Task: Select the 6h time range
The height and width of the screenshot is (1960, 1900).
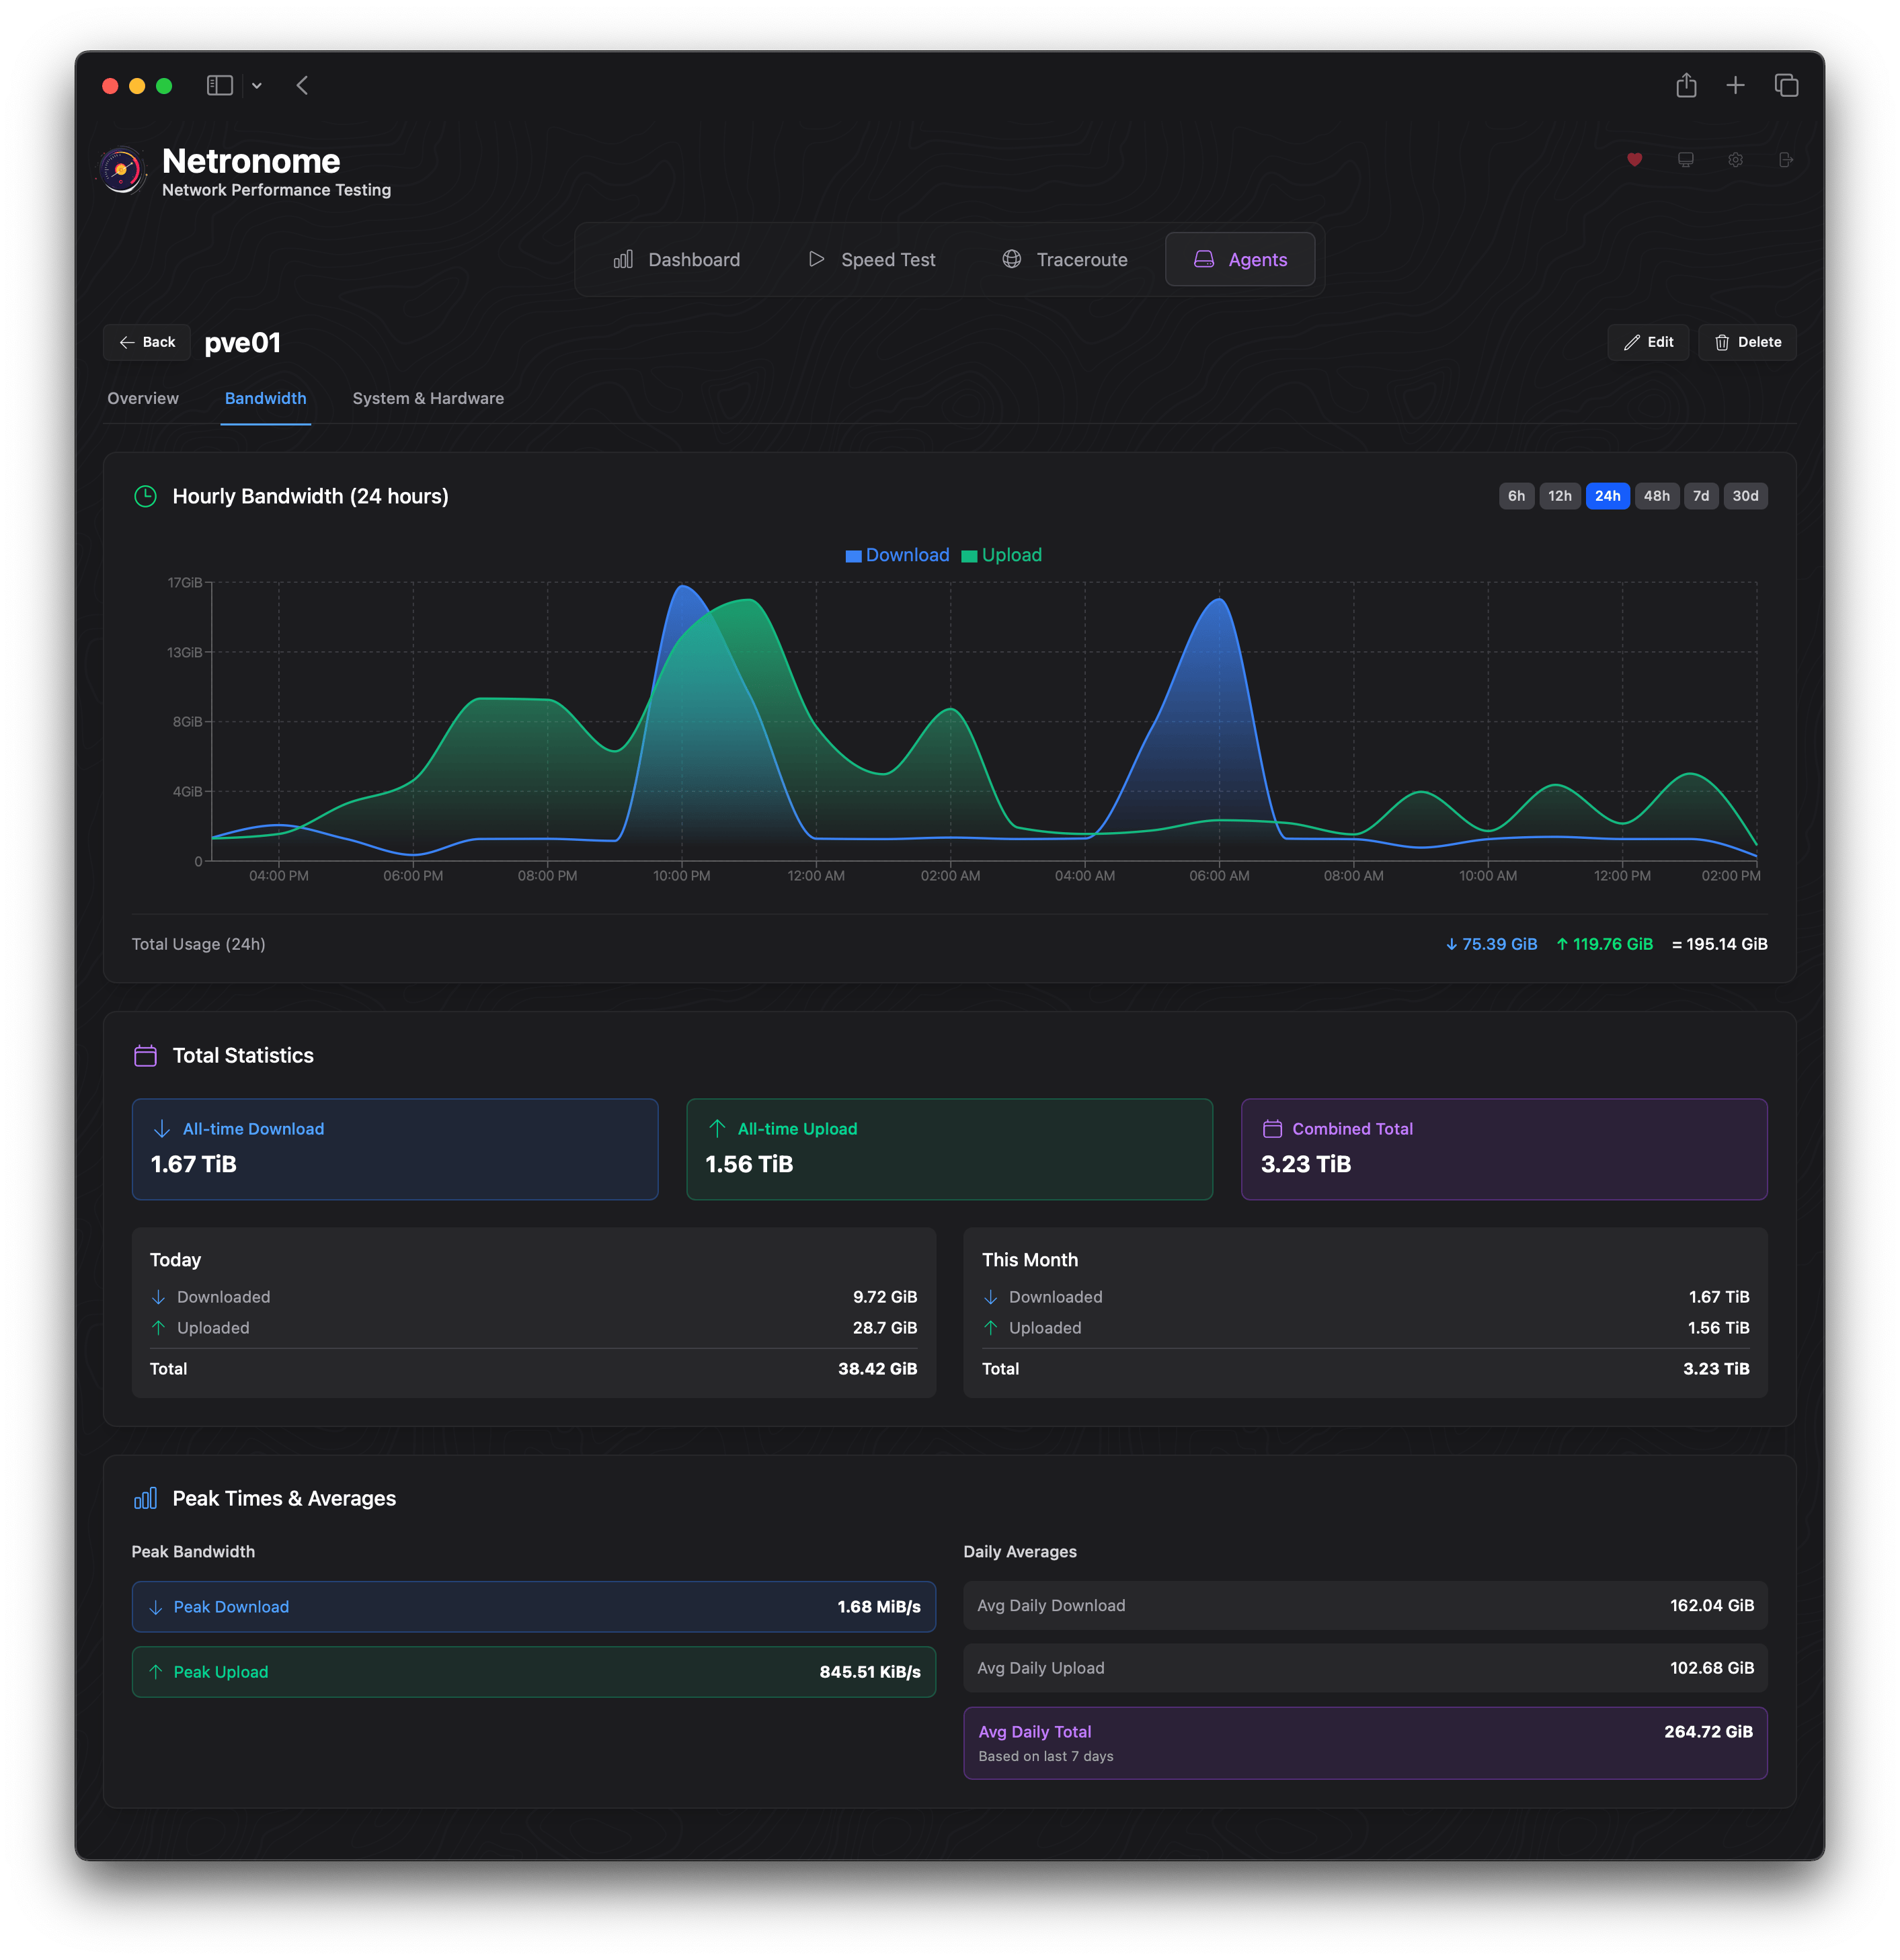Action: coord(1516,496)
